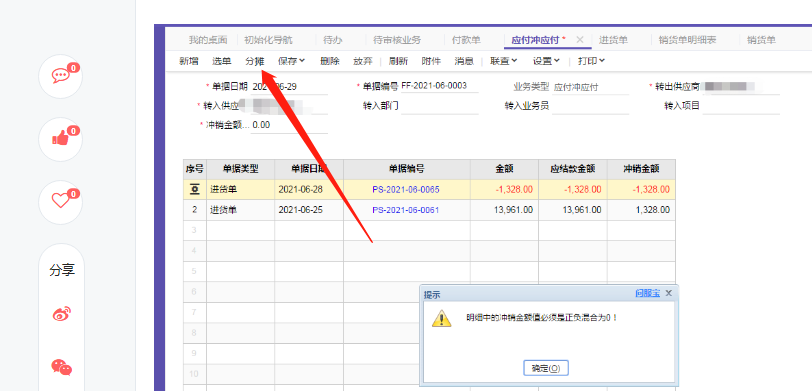Open the 问服宝 link in the dialog
Image resolution: width=812 pixels, height=391 pixels.
(x=647, y=293)
